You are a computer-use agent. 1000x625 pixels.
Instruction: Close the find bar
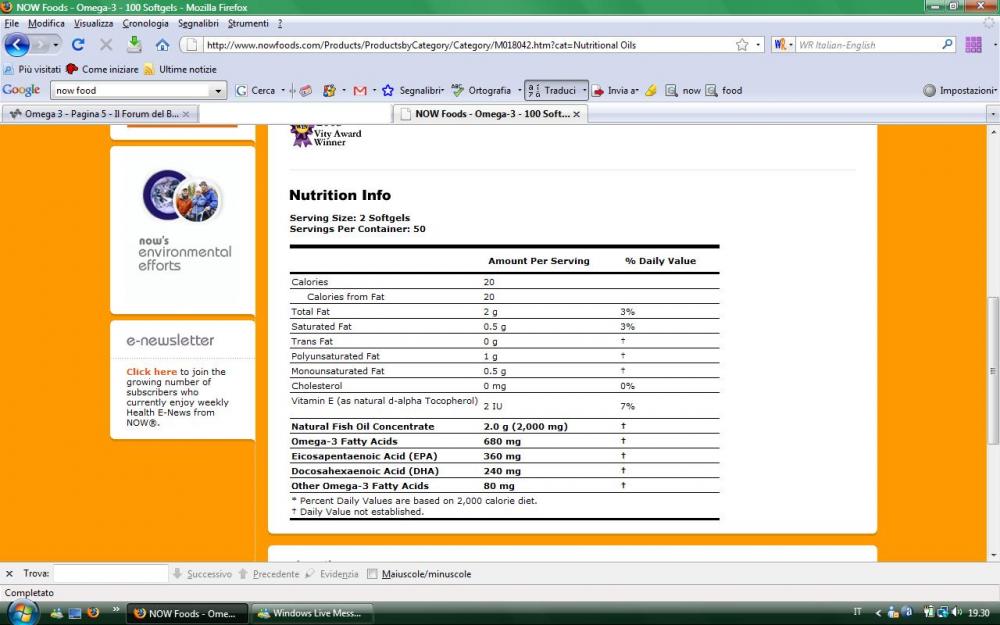9,574
